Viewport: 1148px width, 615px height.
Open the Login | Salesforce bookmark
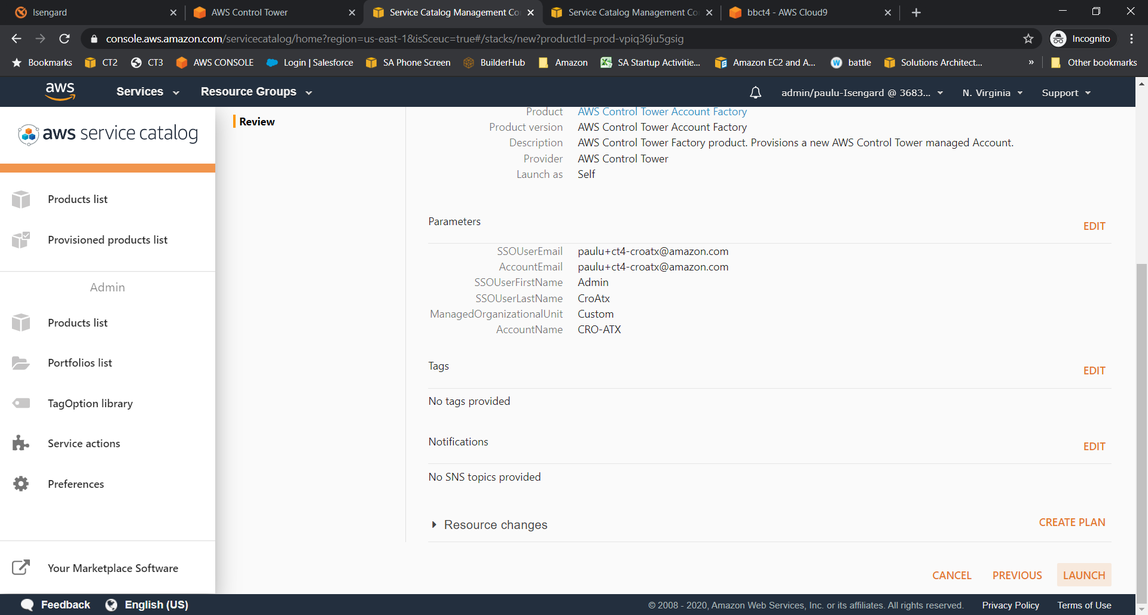(310, 62)
